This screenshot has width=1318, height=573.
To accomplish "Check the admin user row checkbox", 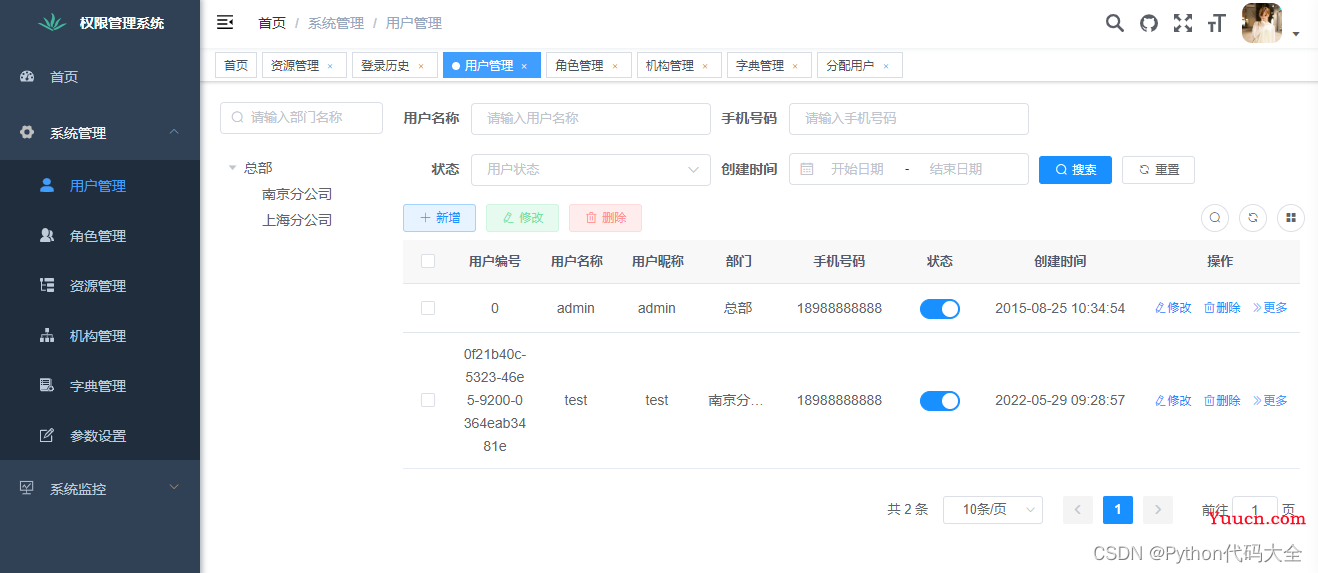I will (x=428, y=308).
